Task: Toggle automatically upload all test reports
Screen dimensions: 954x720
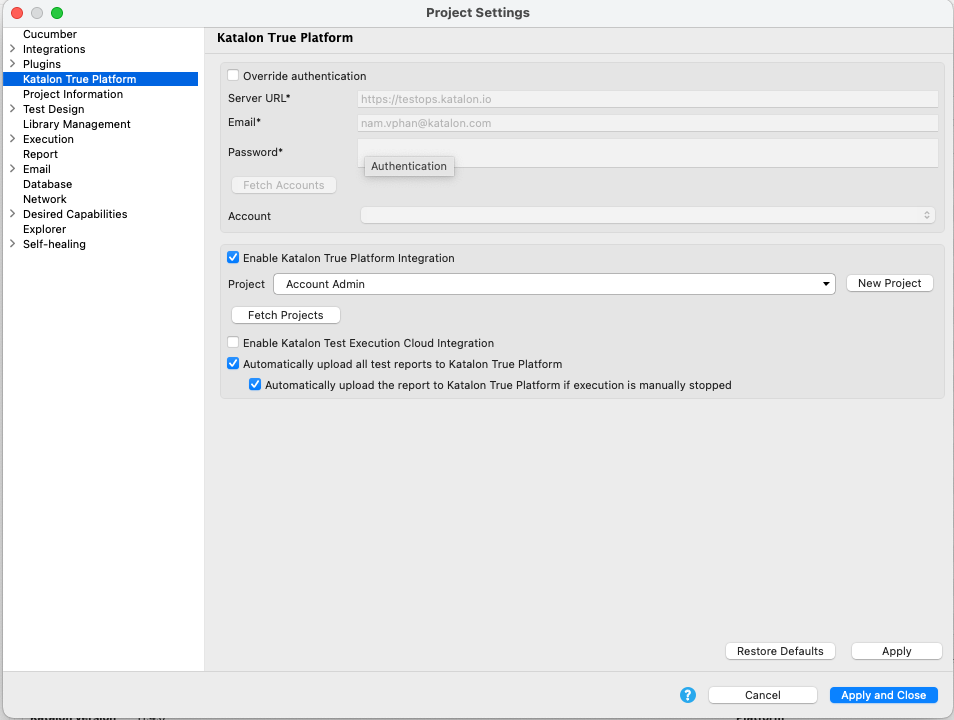Action: (x=233, y=363)
